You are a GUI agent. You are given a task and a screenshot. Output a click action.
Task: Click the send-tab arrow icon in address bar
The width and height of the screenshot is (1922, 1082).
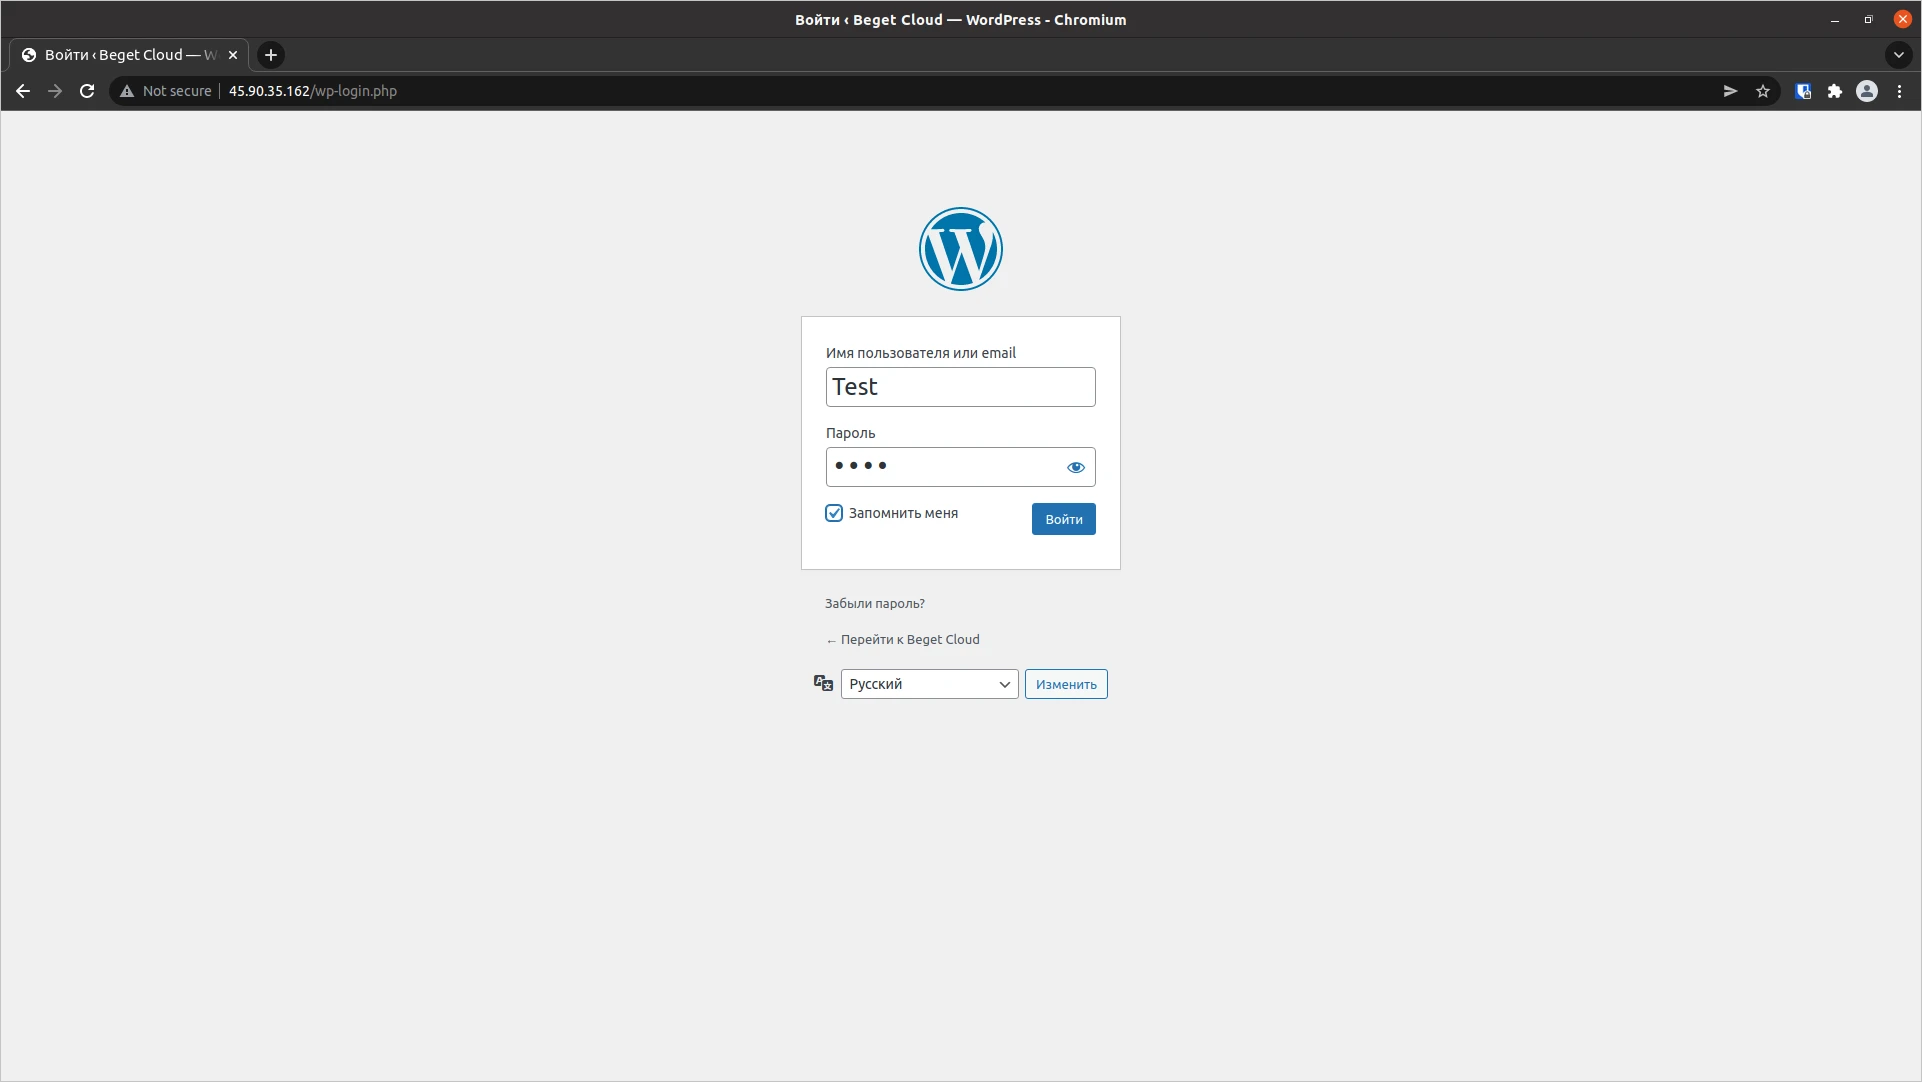pyautogui.click(x=1730, y=91)
